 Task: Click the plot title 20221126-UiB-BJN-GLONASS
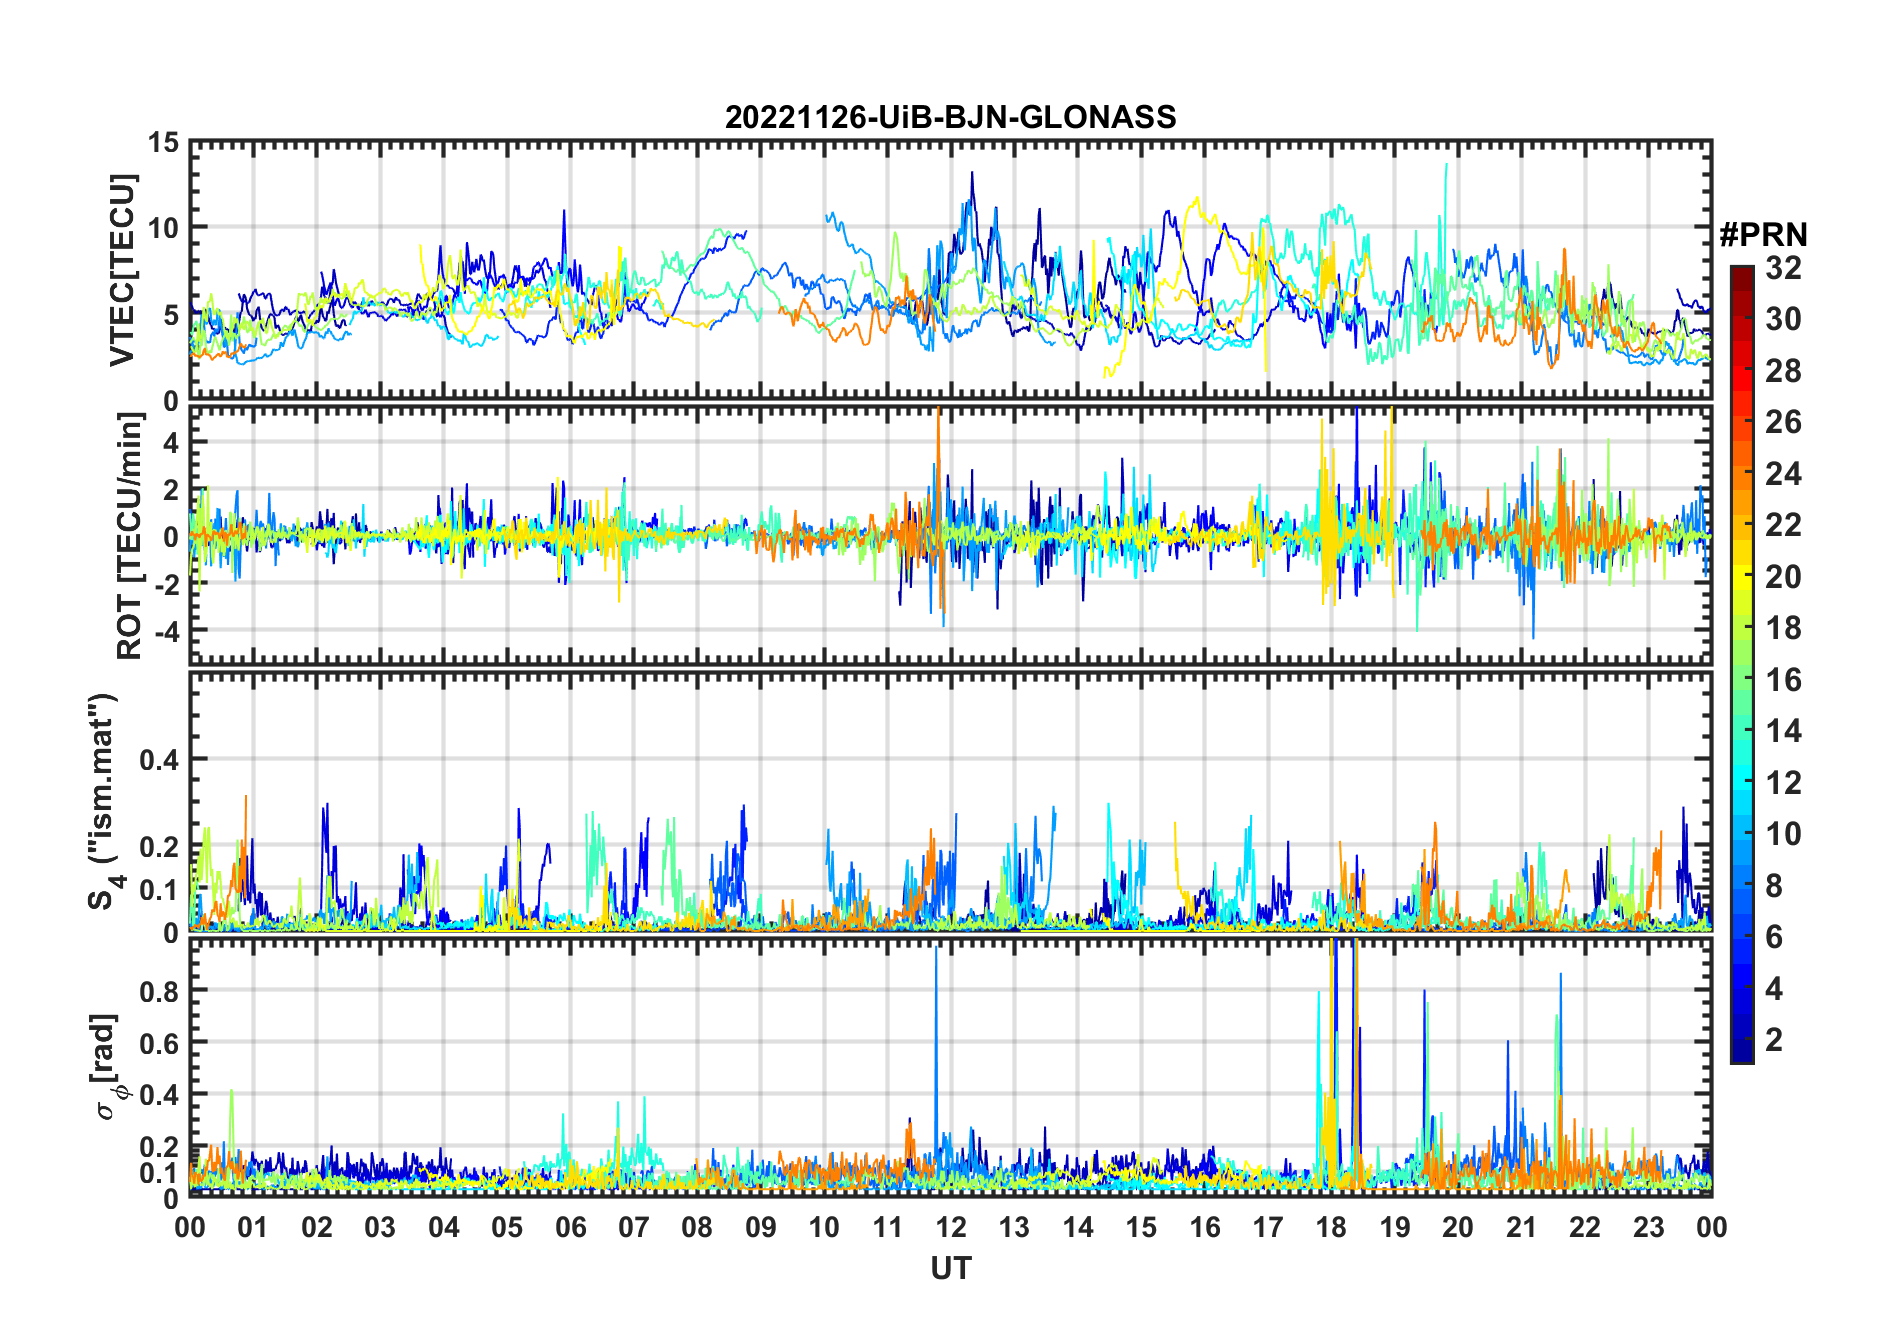950,117
